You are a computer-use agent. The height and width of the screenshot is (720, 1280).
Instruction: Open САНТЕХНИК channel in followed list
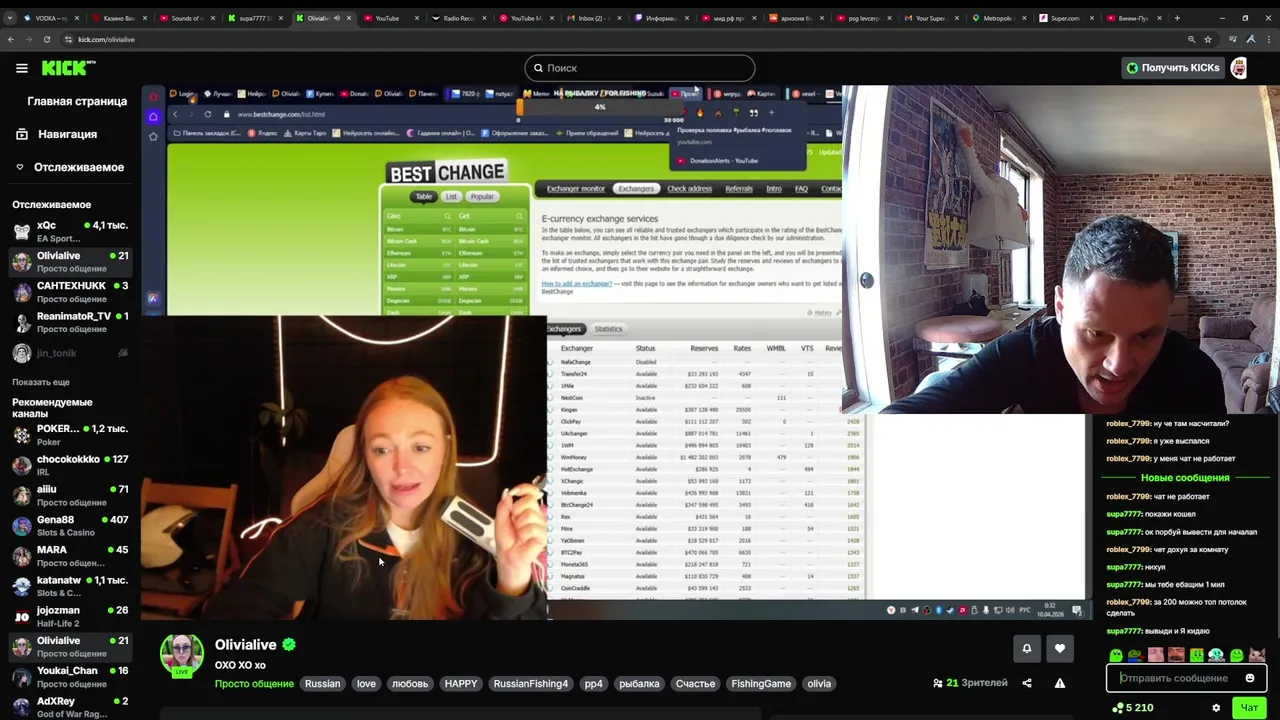tap(70, 292)
